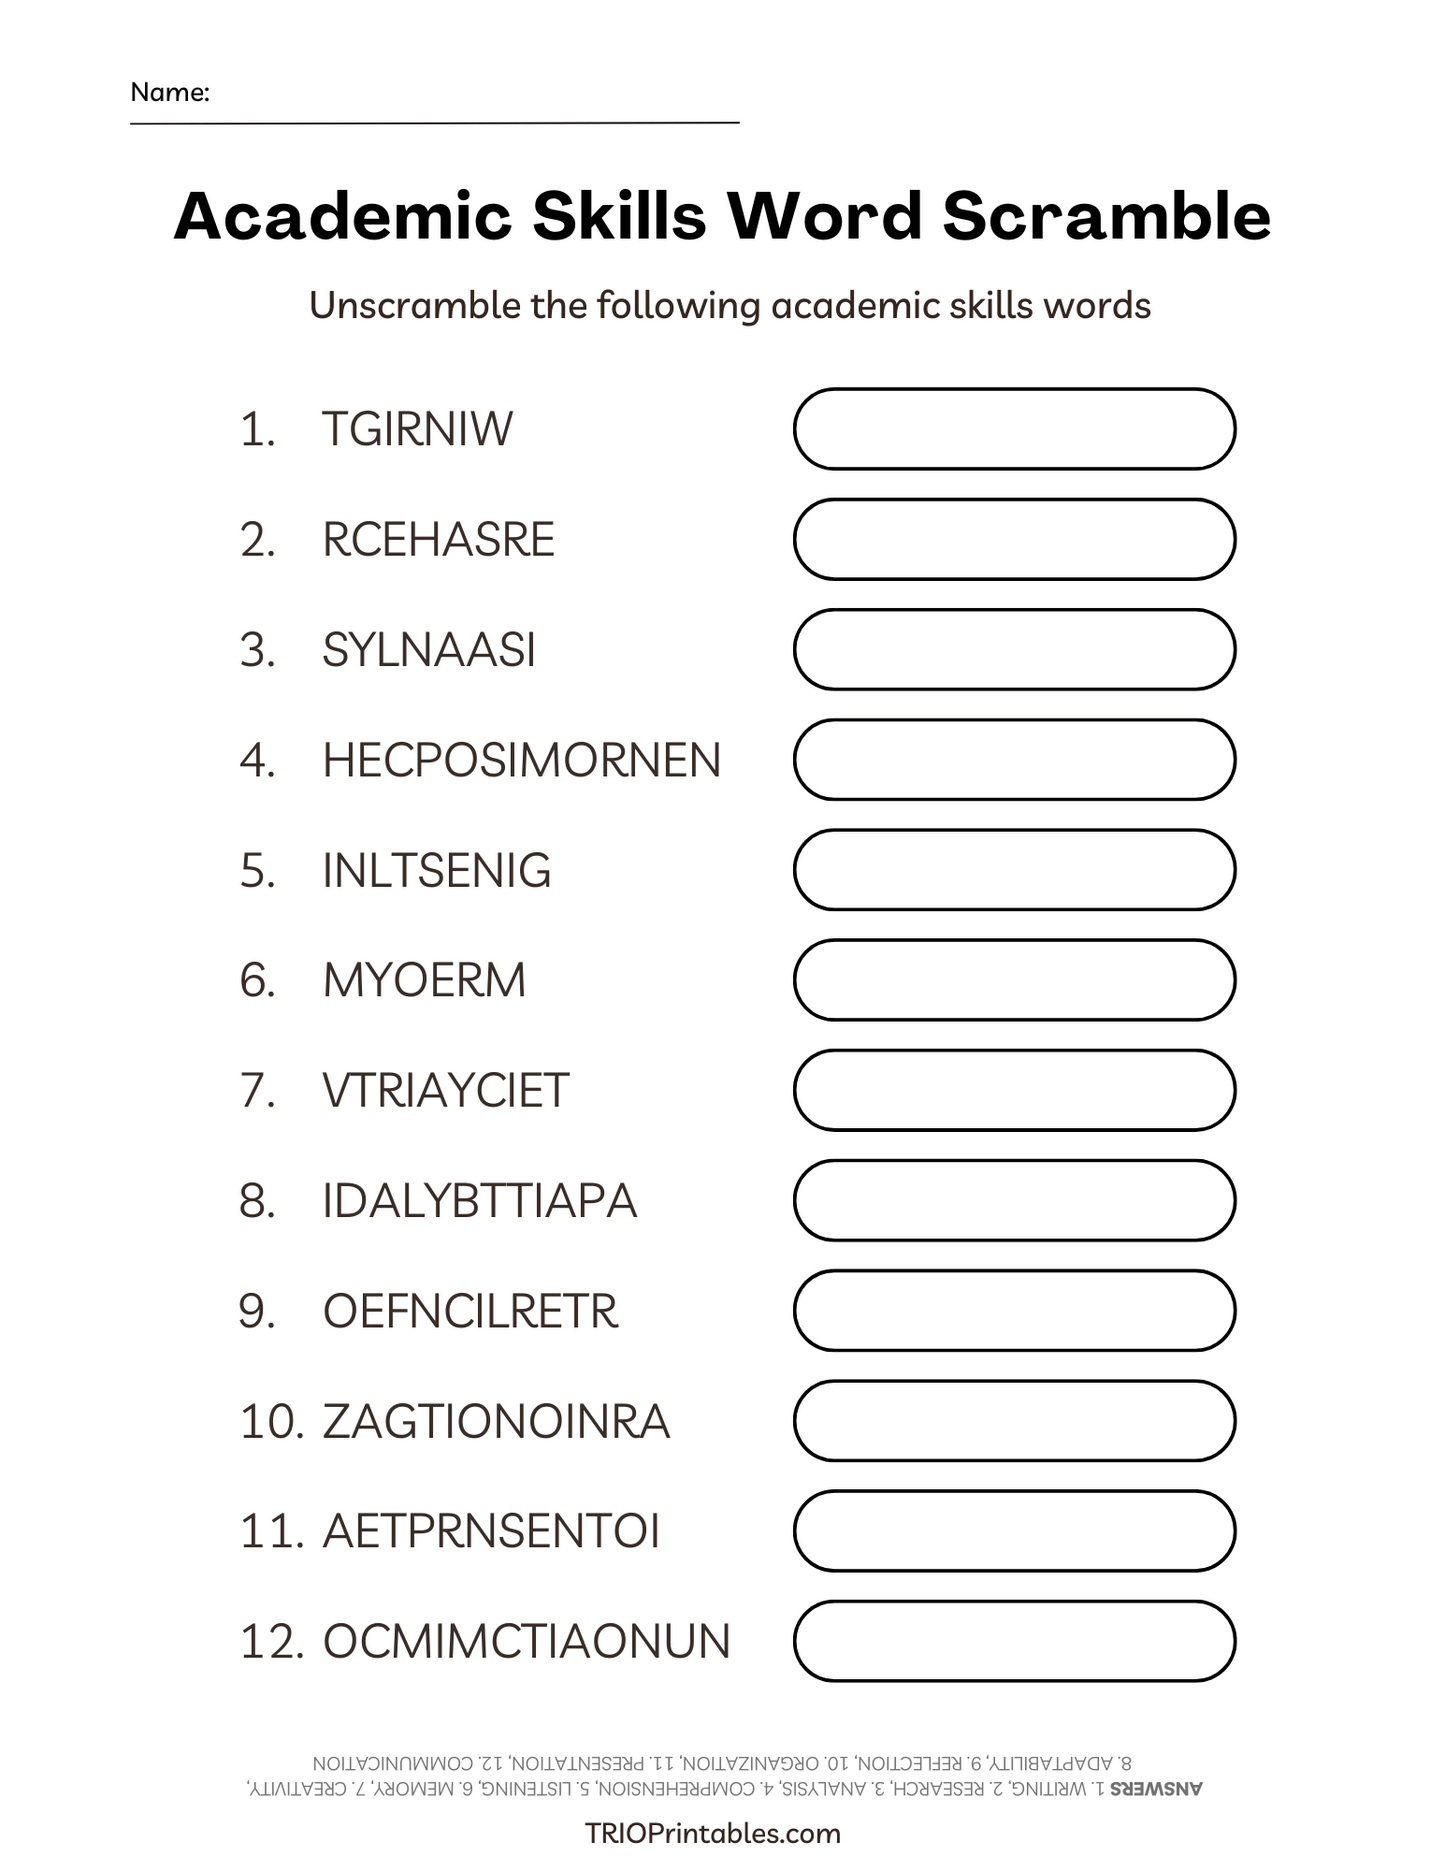Focus the answer box next to IDALYBTTIAPA
Screen dimensions: 1445x1871
click(x=1014, y=1200)
